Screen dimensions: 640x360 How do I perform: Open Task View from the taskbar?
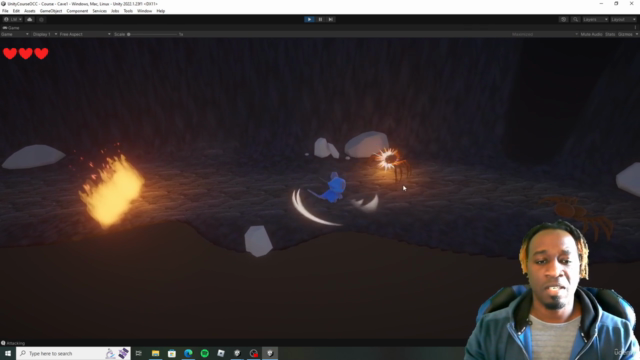tap(139, 353)
